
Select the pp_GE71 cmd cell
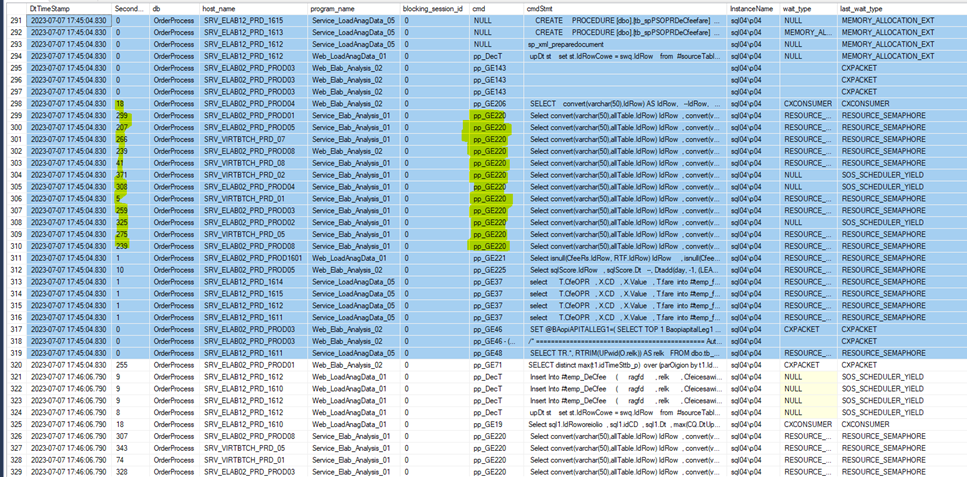click(x=489, y=365)
